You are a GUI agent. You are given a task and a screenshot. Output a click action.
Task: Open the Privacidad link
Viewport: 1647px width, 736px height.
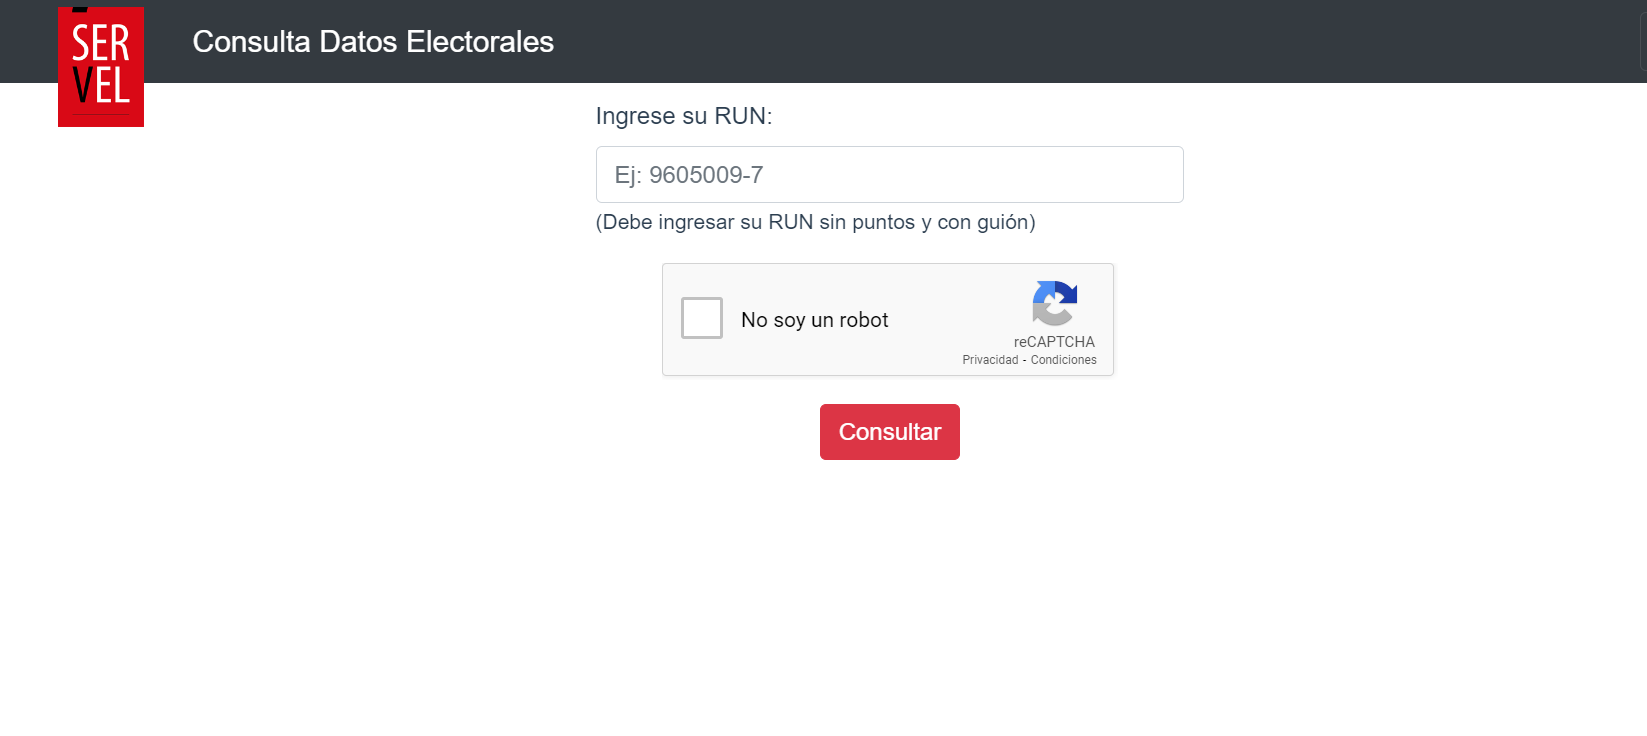tap(990, 360)
